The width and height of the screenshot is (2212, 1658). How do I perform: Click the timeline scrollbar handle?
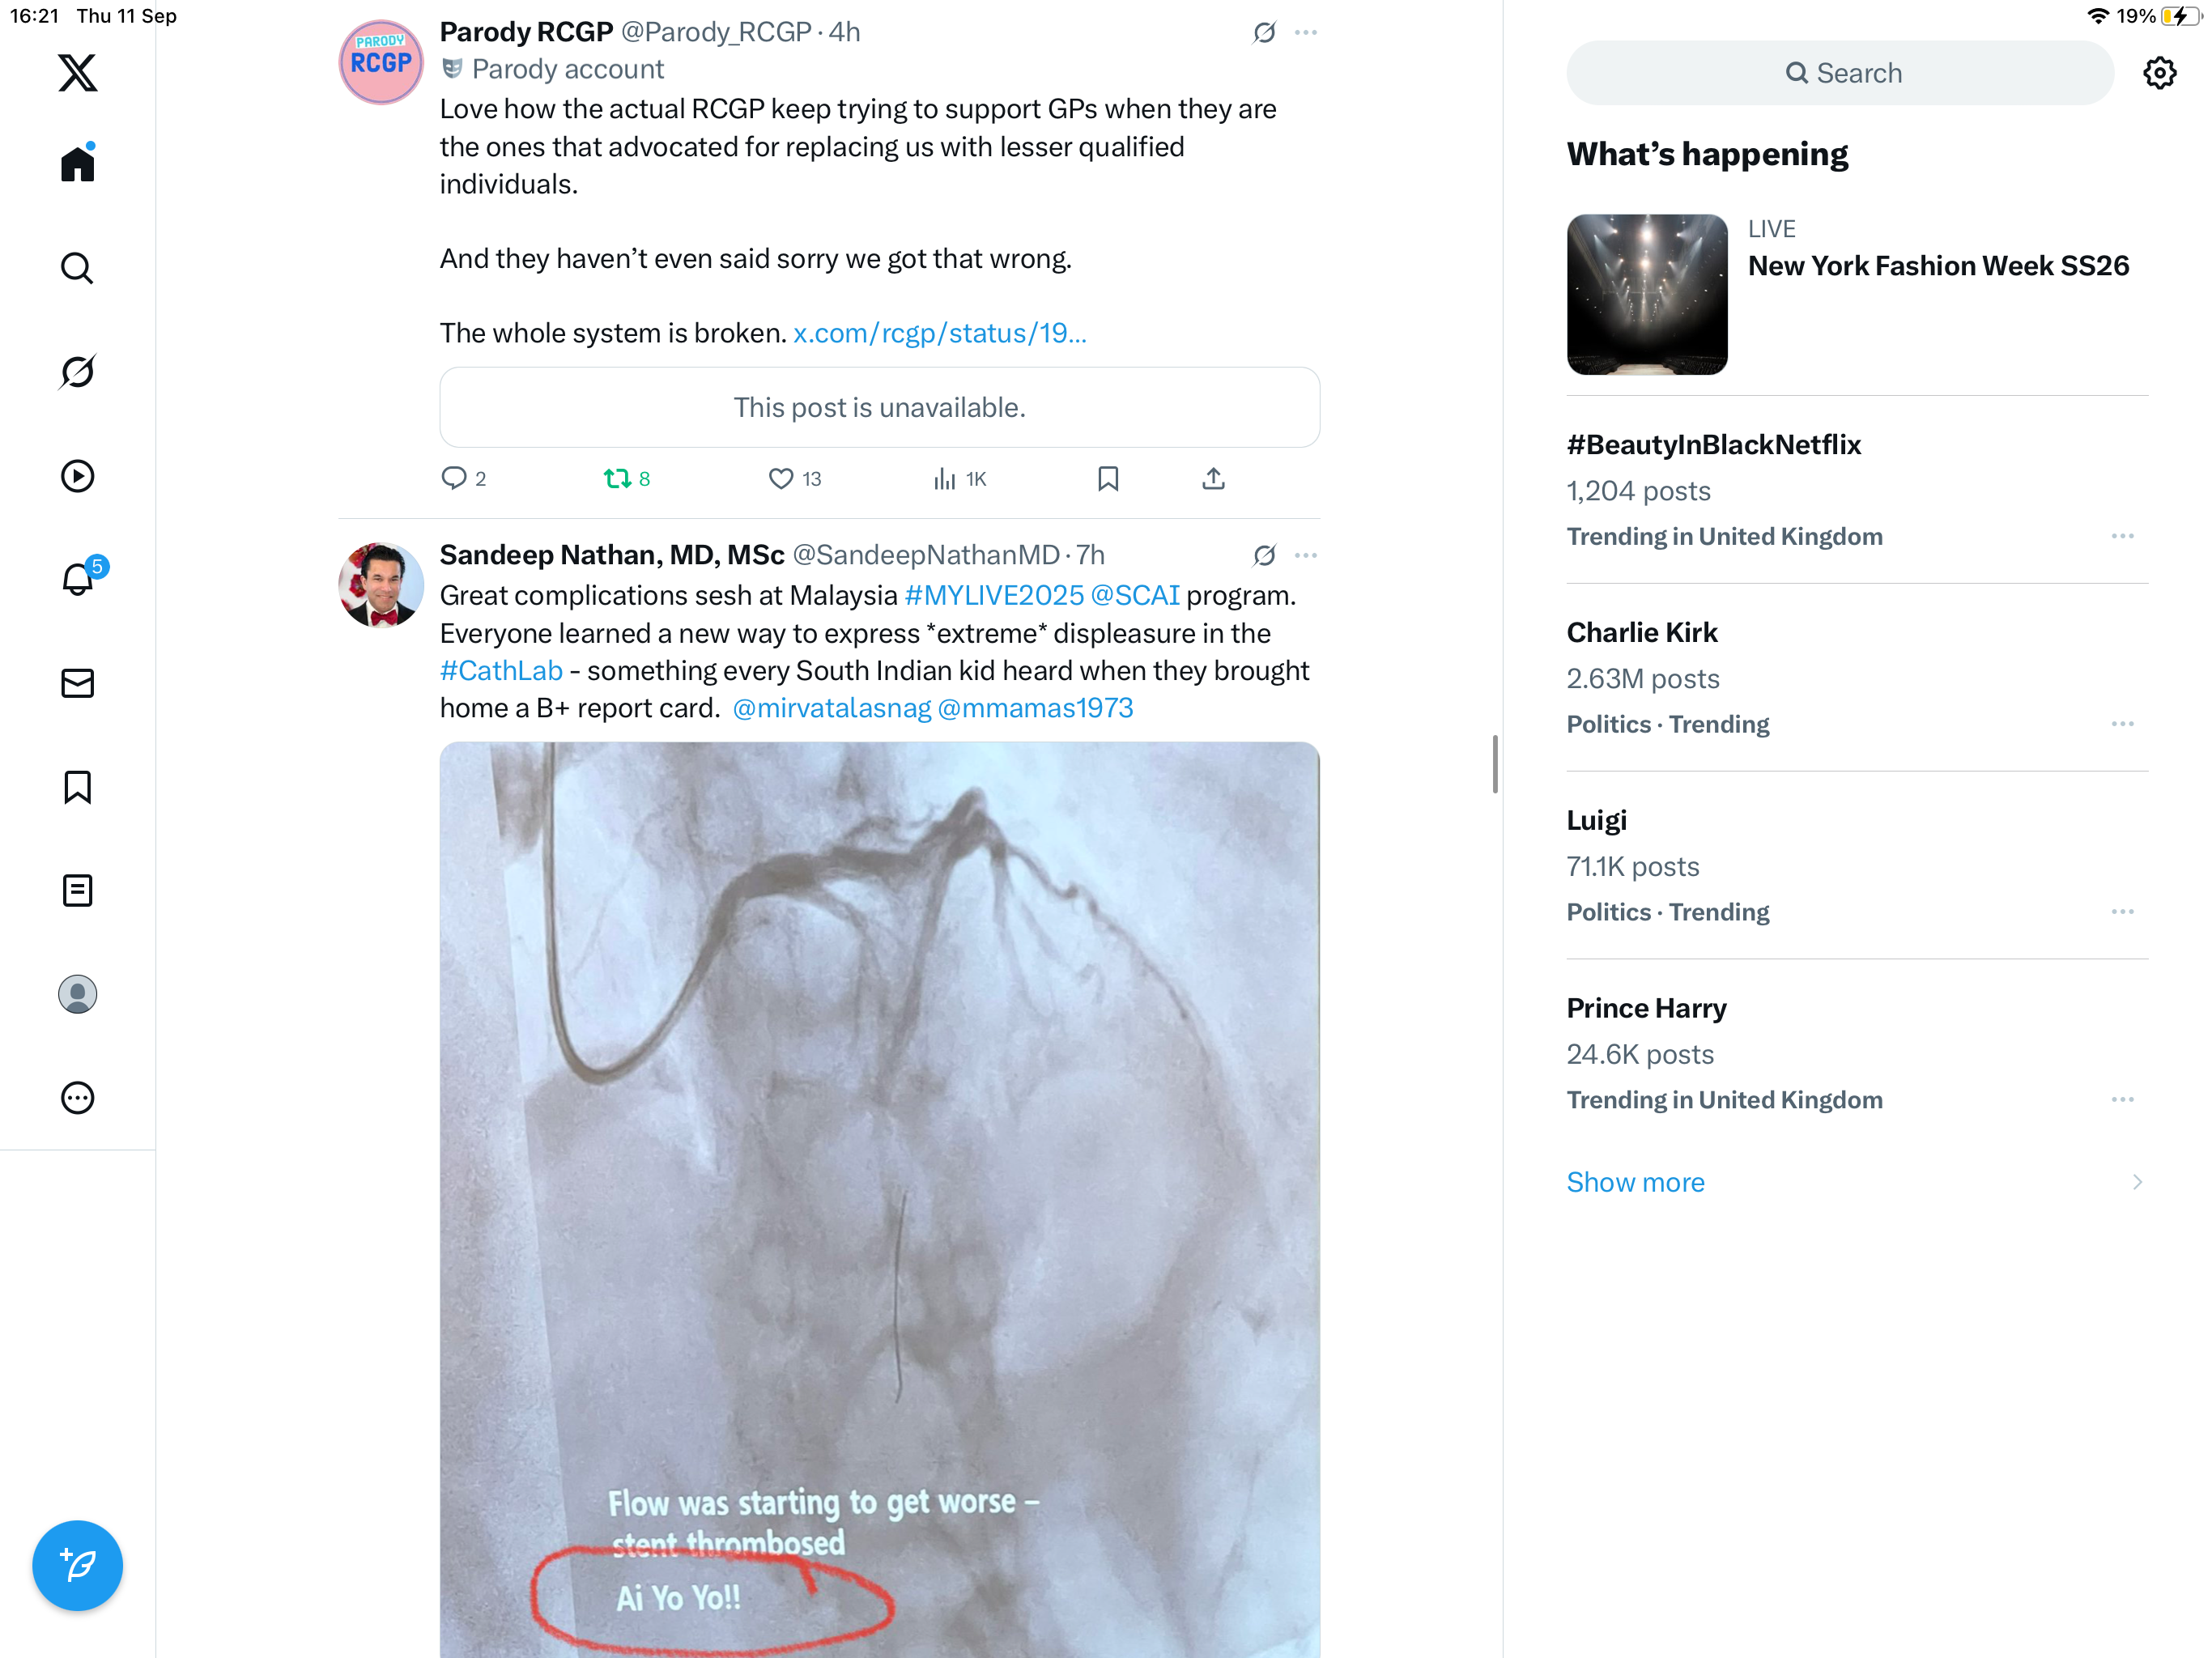pyautogui.click(x=1494, y=764)
